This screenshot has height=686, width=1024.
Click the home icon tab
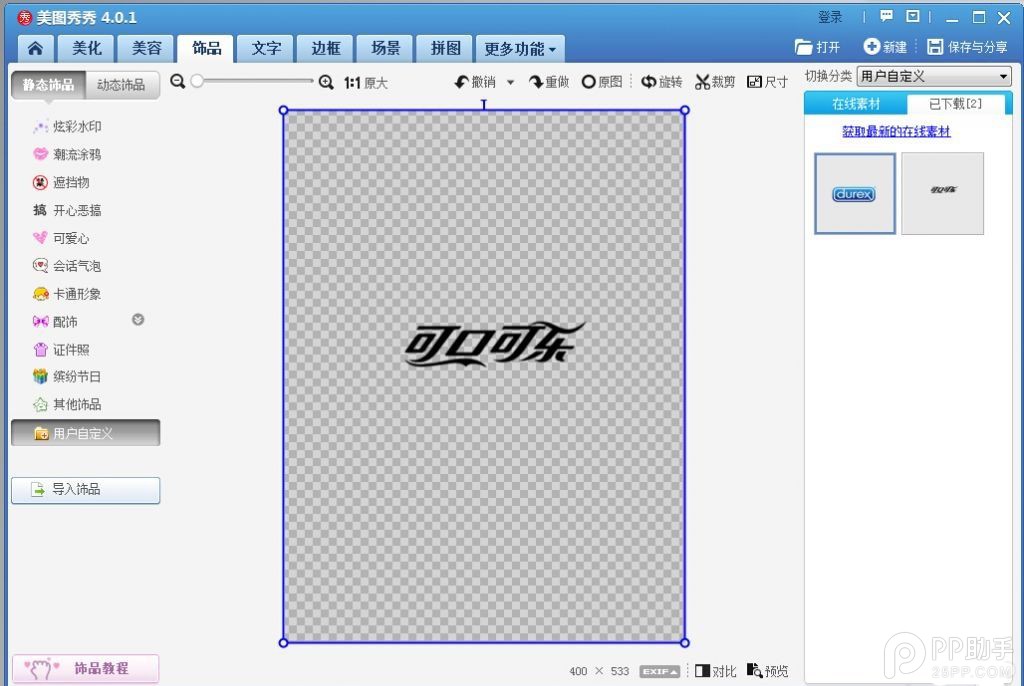pos(35,48)
